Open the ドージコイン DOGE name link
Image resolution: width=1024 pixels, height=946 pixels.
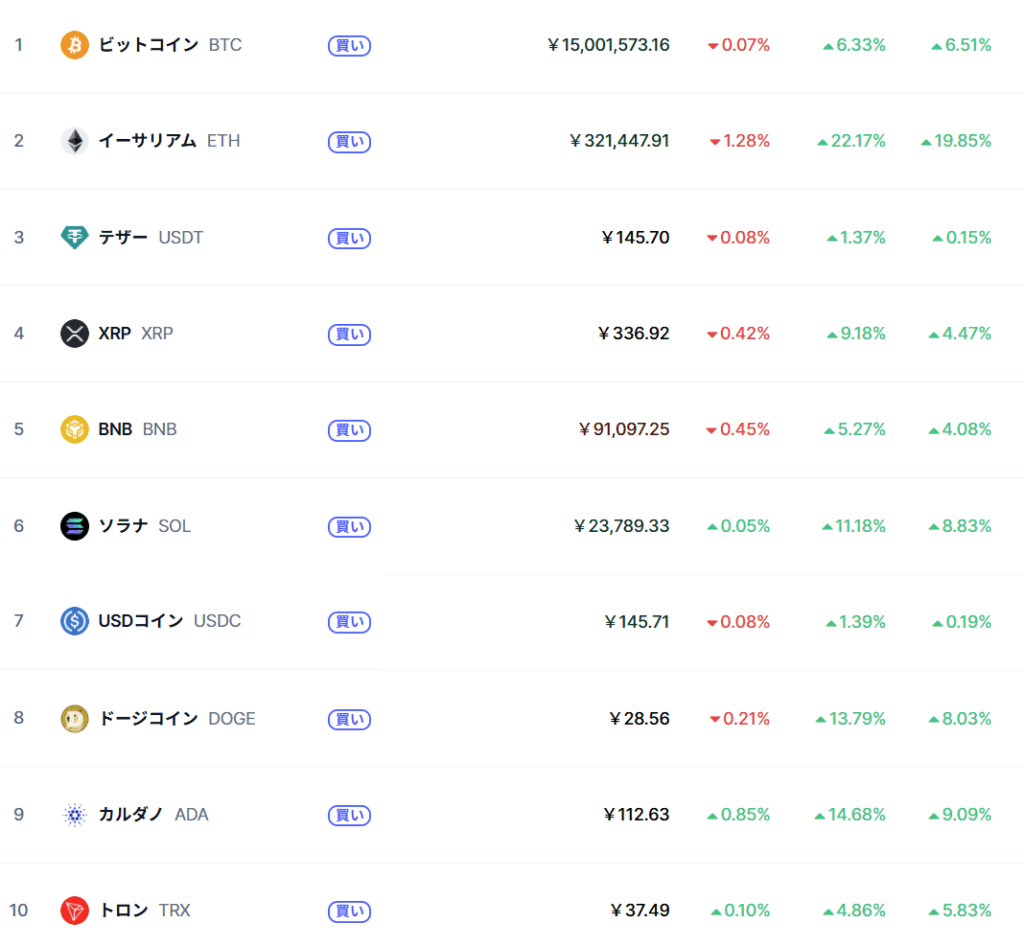click(x=177, y=719)
